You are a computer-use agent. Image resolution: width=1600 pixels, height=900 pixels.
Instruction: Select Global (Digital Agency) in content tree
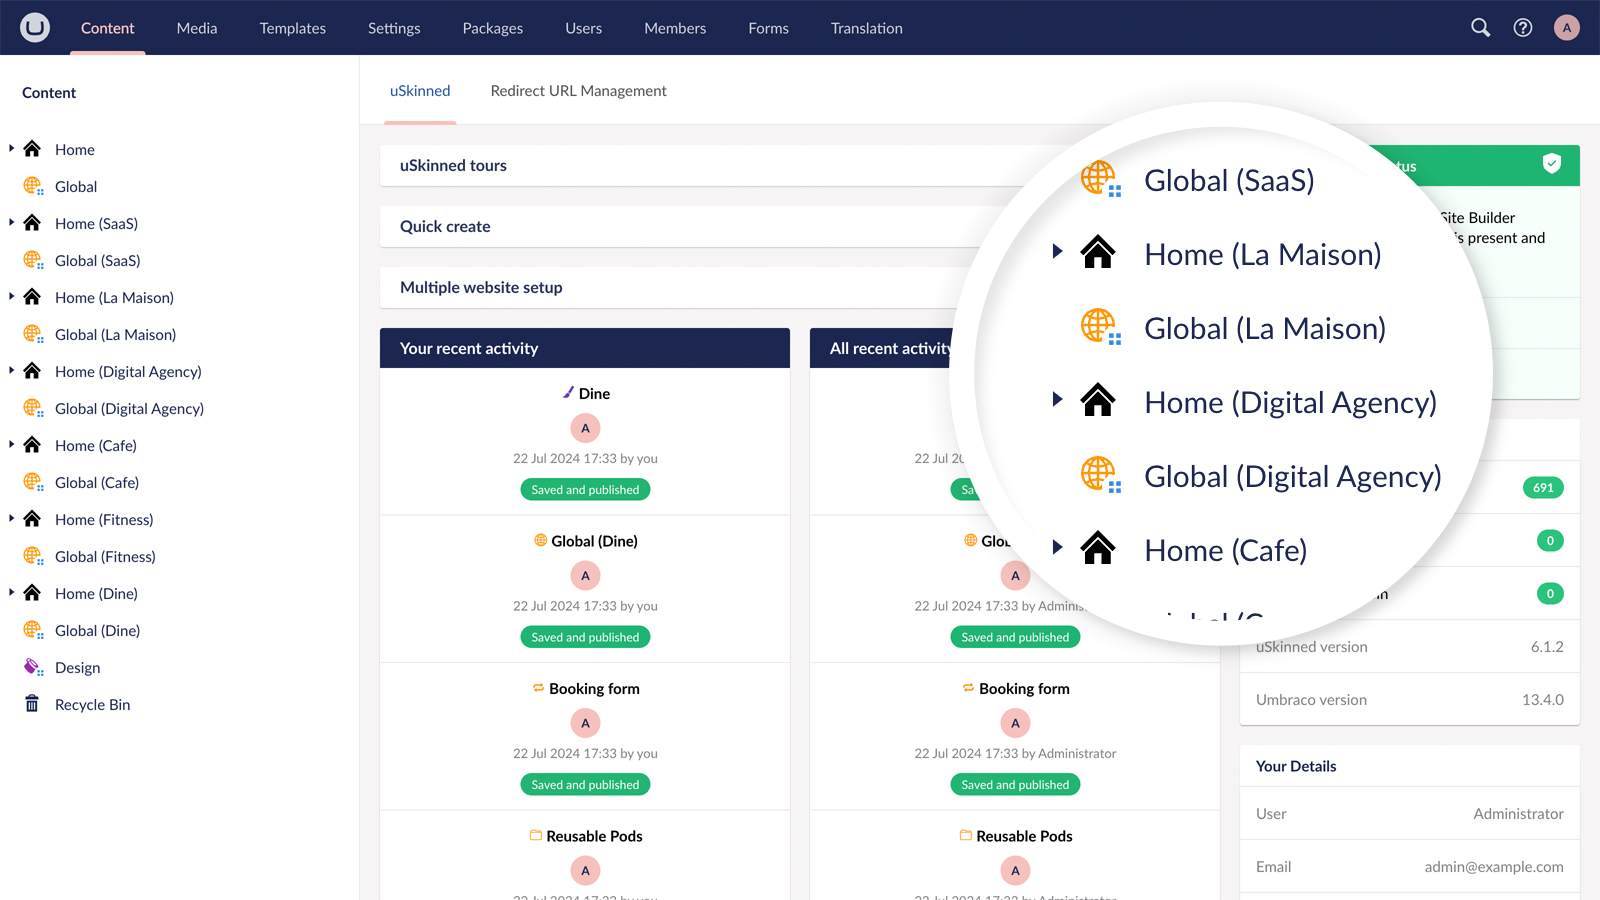tap(129, 408)
